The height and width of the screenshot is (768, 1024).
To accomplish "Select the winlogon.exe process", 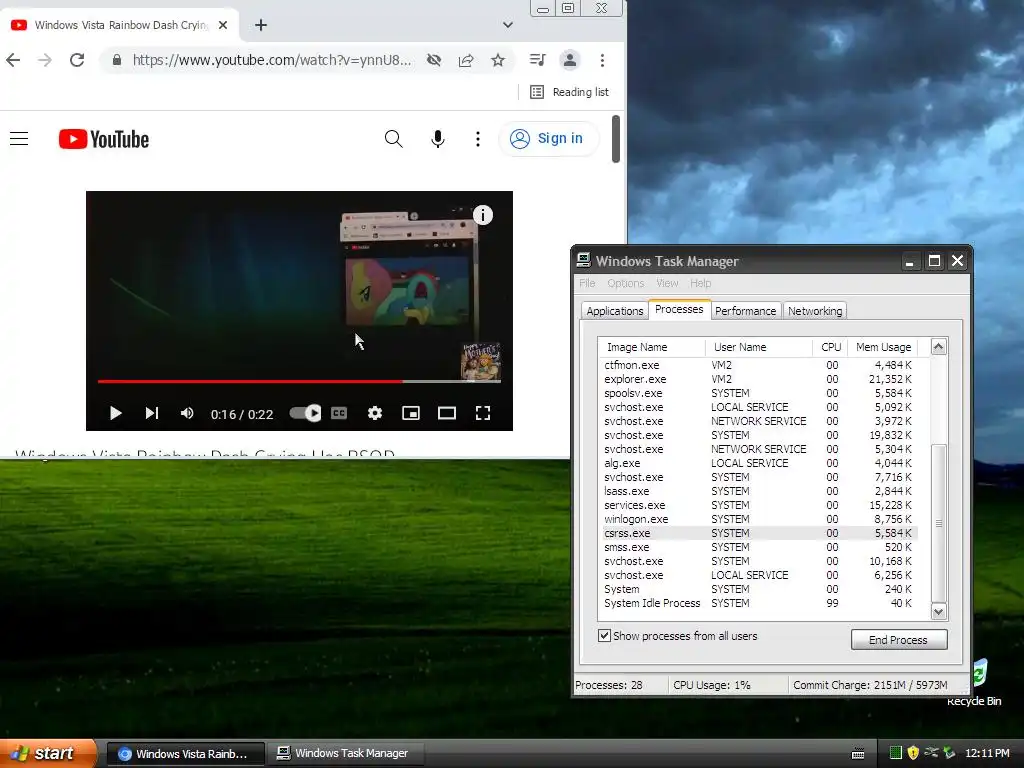I will pyautogui.click(x=759, y=519).
